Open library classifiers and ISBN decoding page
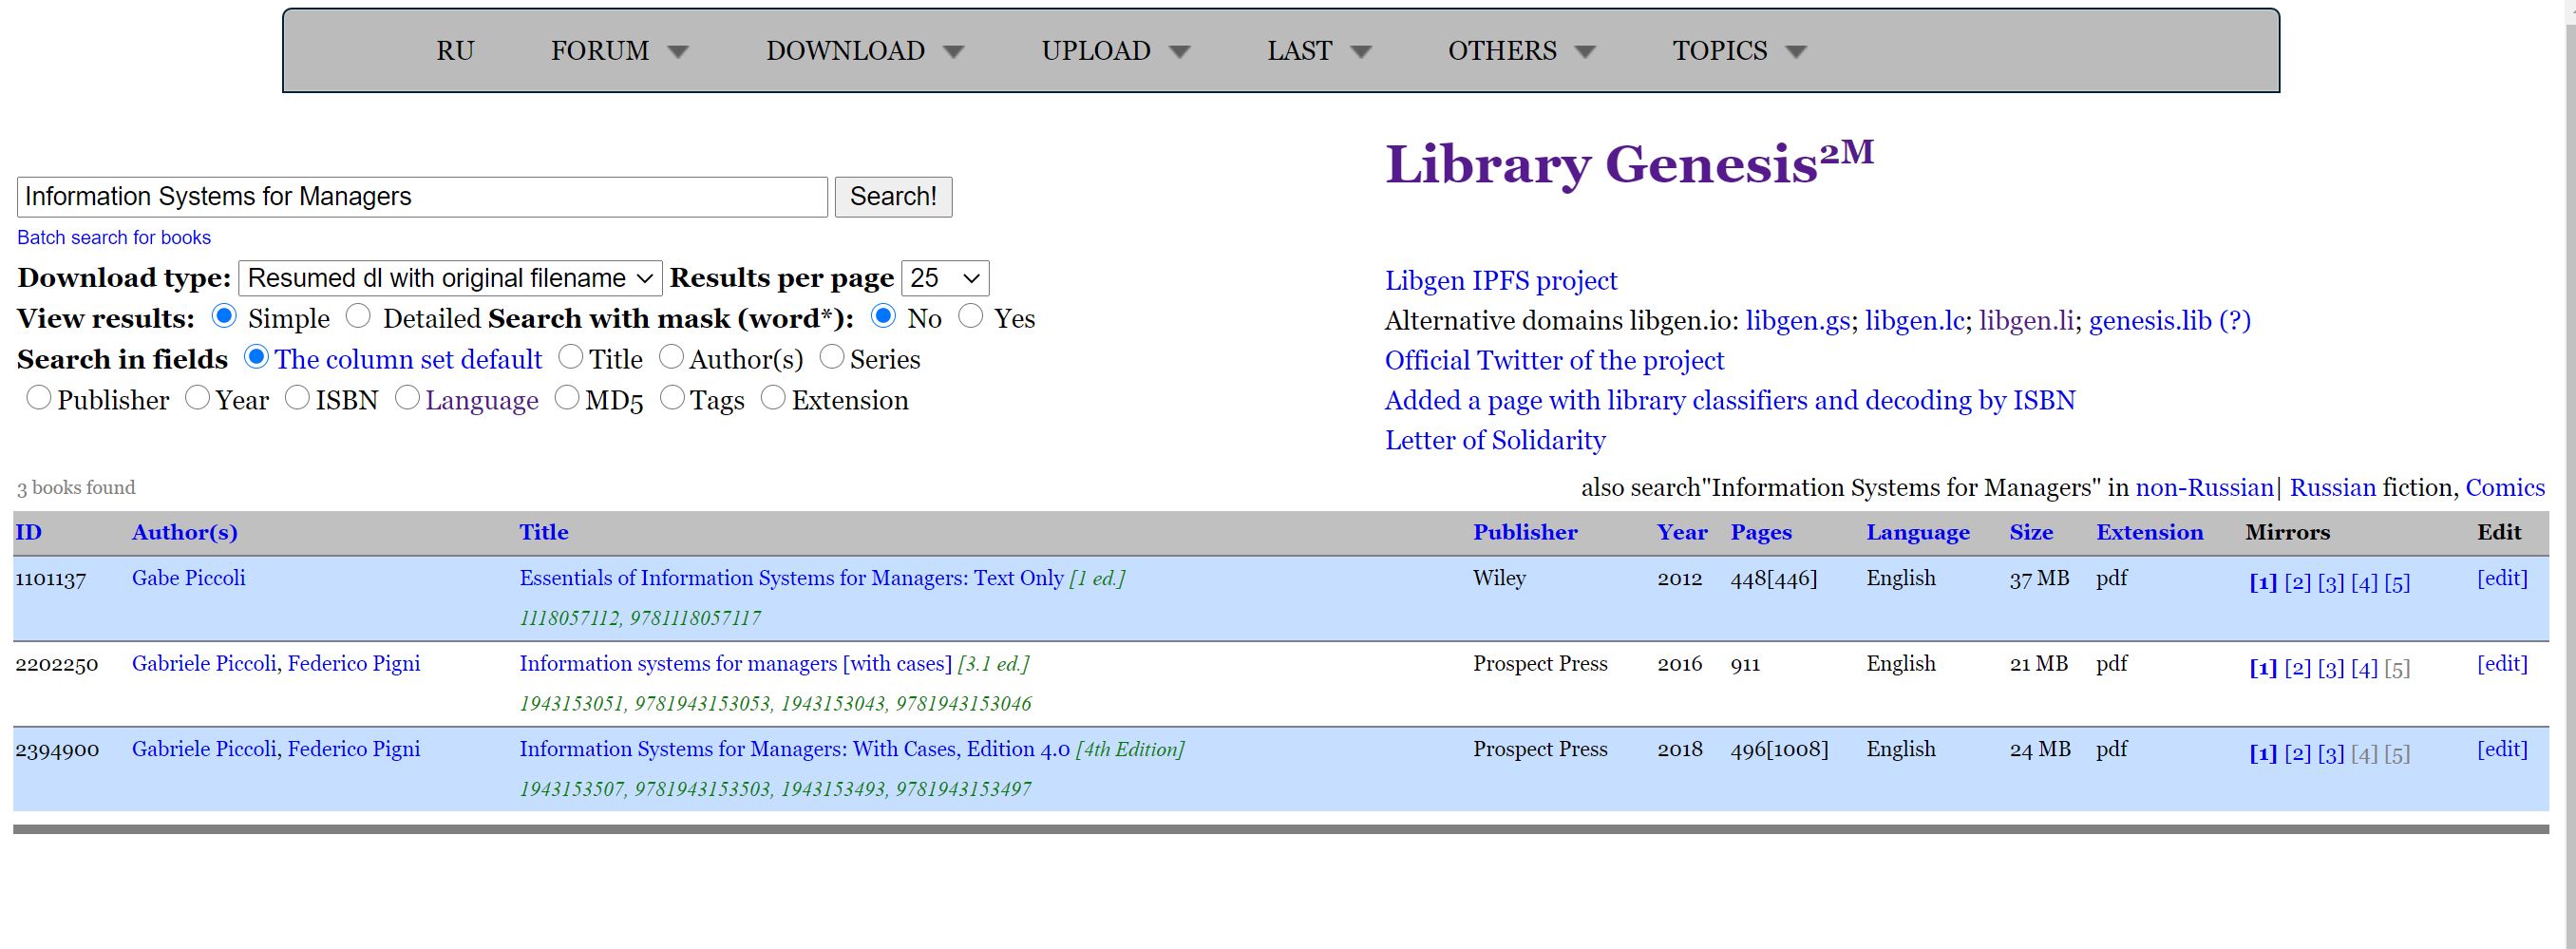 click(1730, 401)
